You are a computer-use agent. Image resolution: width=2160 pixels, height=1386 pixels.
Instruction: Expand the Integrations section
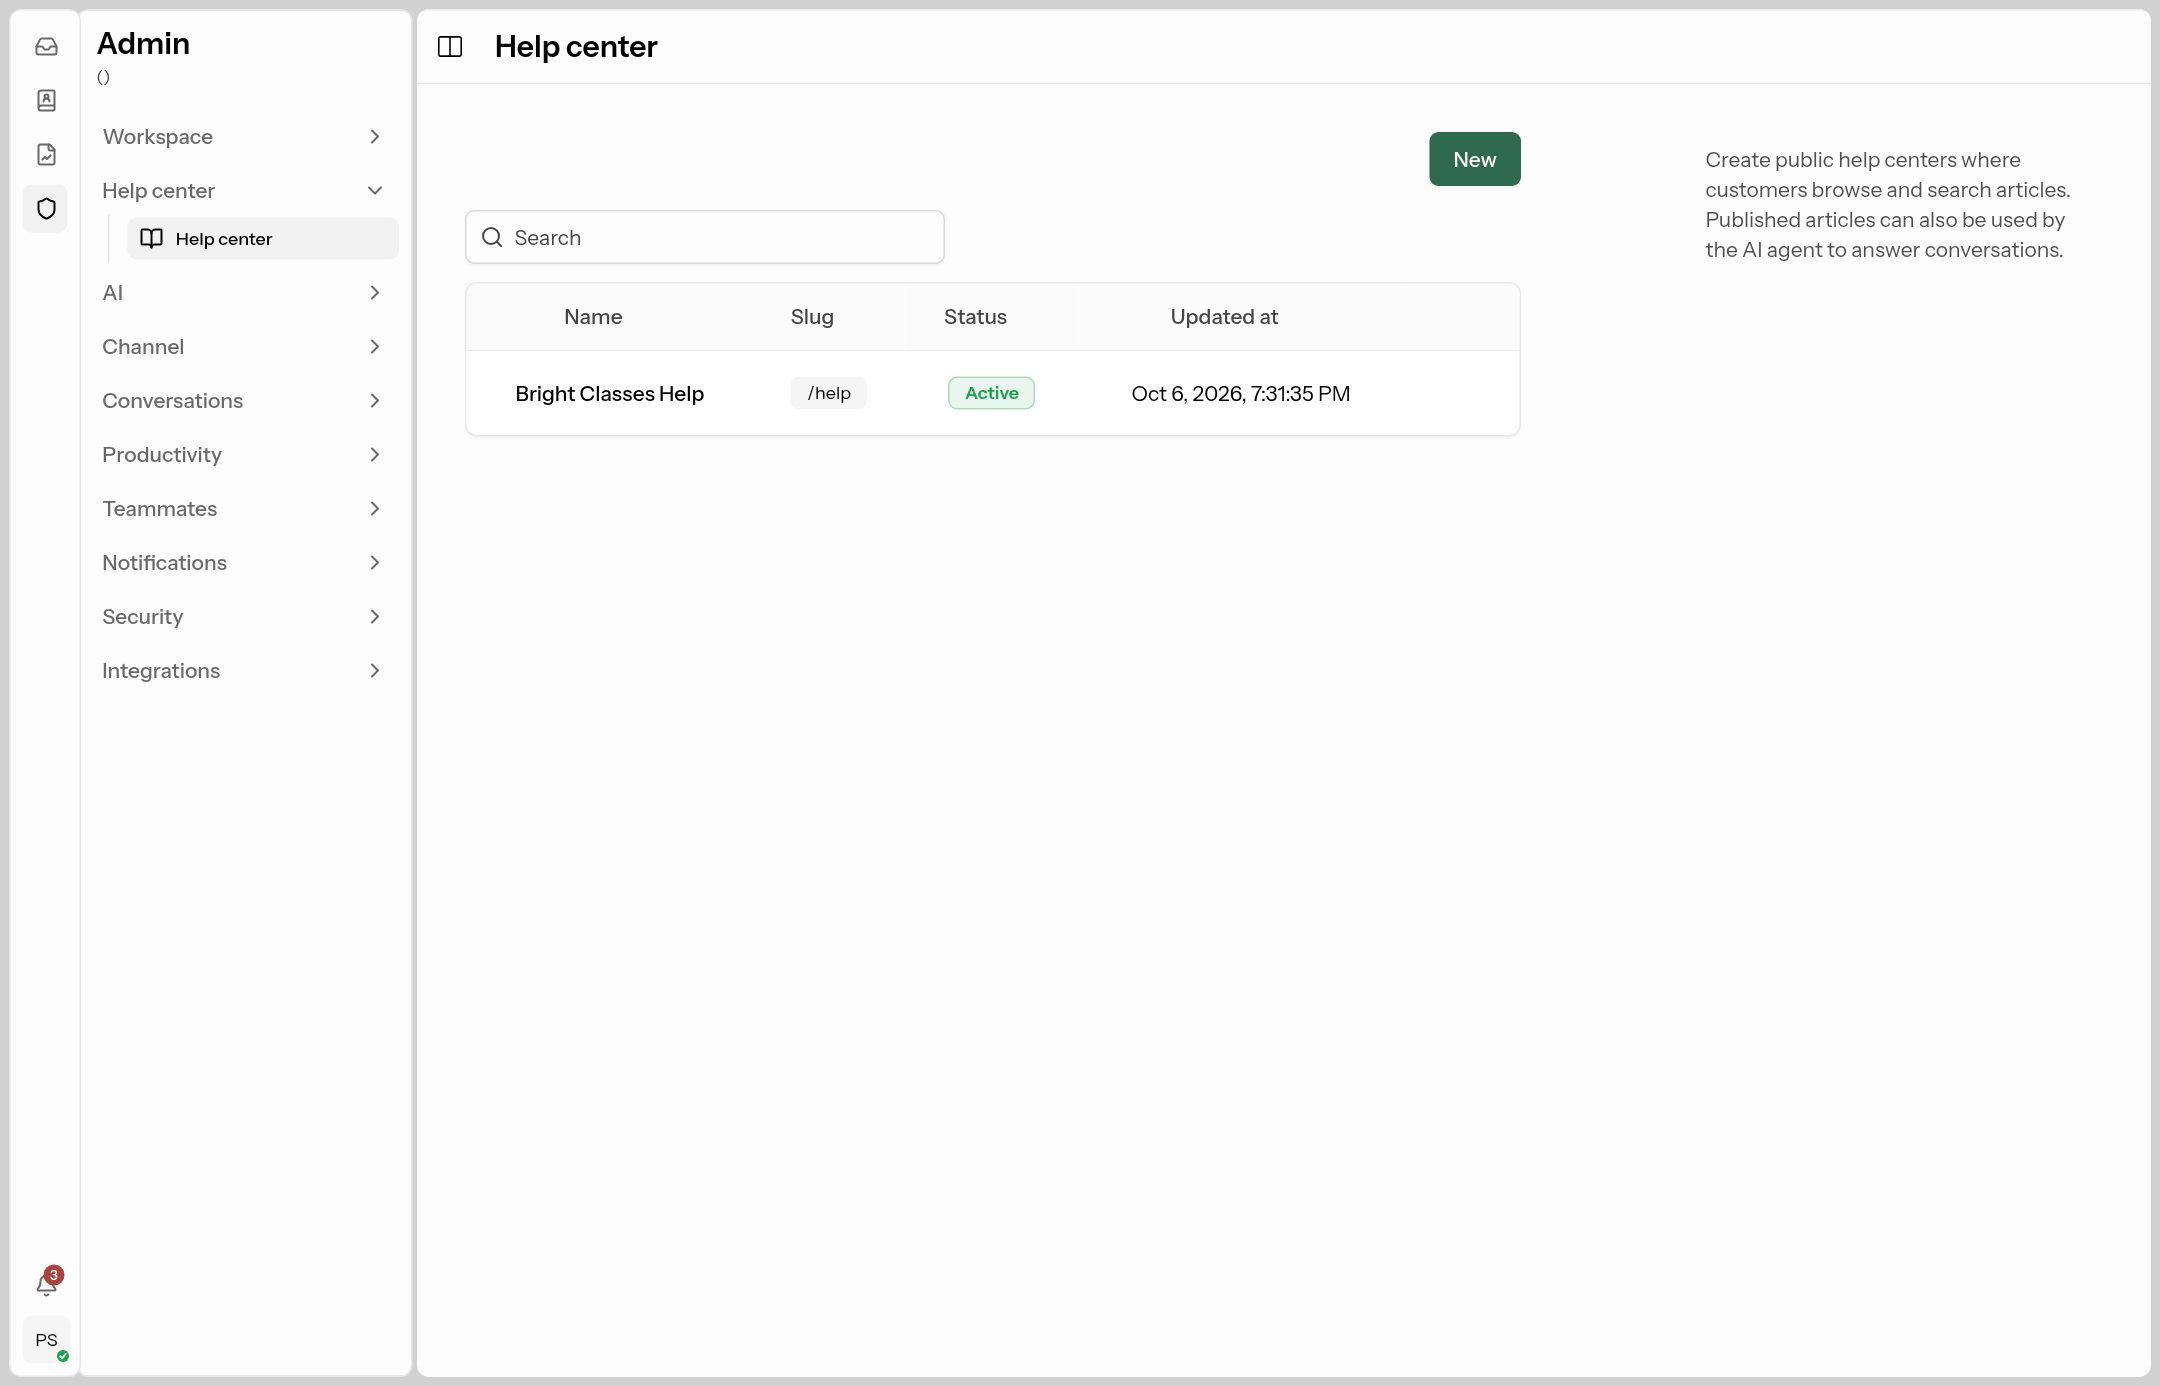(x=242, y=670)
